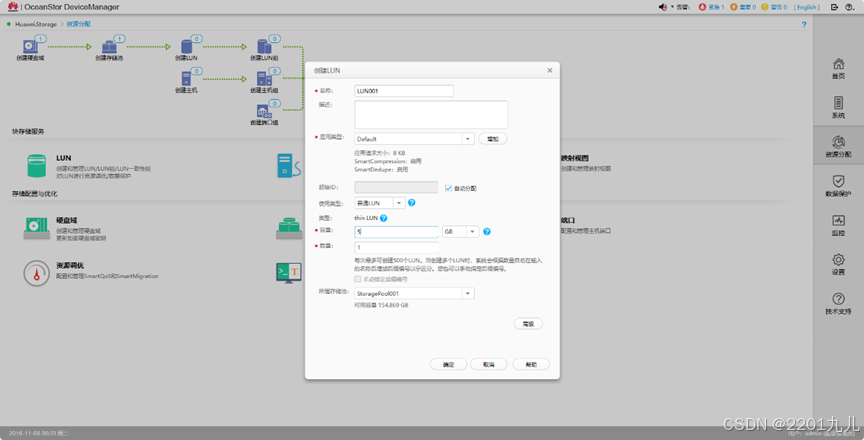Click the Huawei.Storage breadcrumb
This screenshot has height=440, width=864.
[x=36, y=24]
